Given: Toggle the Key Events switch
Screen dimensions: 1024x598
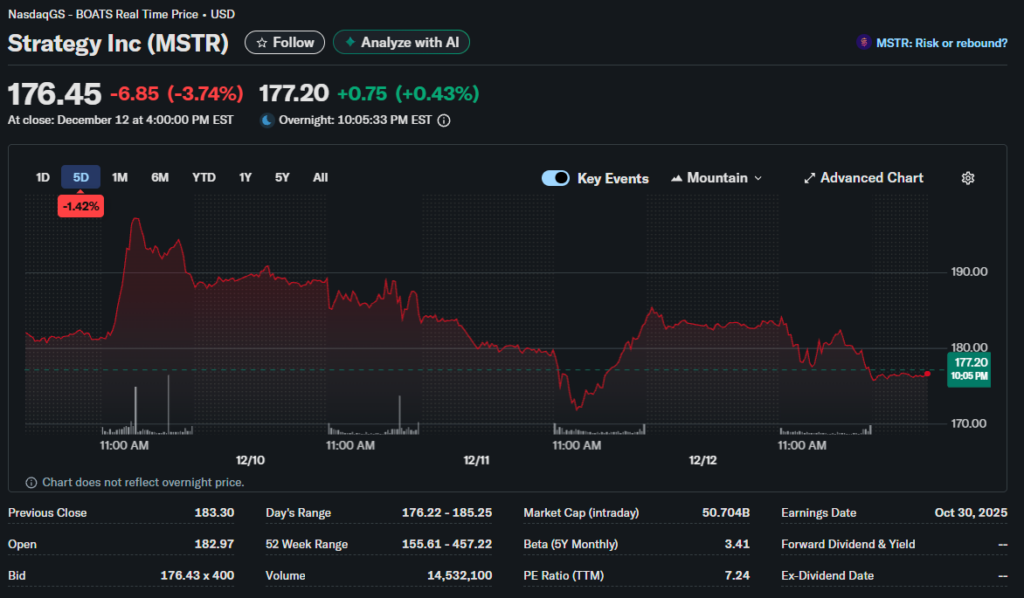Looking at the screenshot, I should point(555,178).
